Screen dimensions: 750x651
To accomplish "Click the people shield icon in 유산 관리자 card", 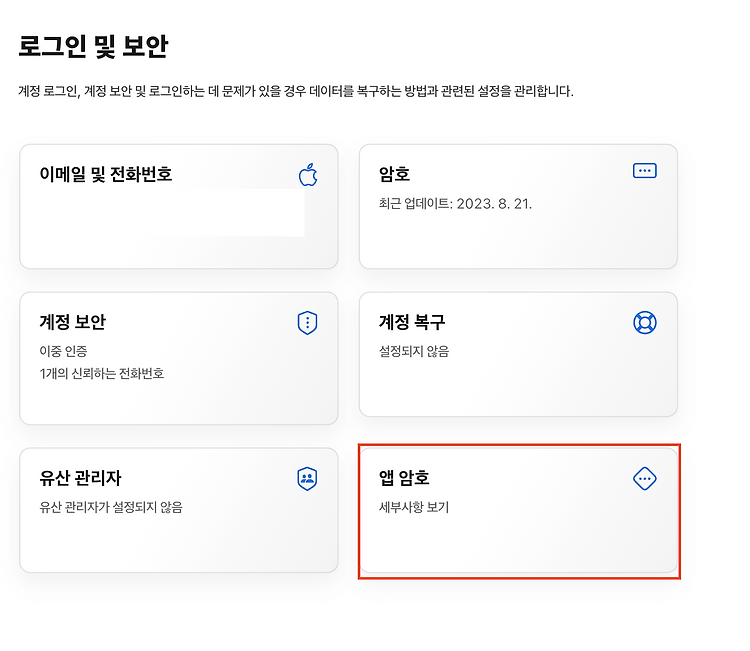I will [x=308, y=479].
